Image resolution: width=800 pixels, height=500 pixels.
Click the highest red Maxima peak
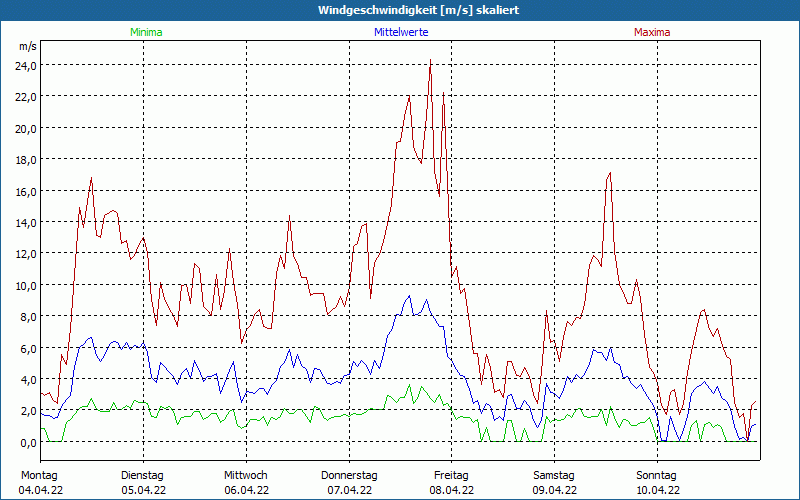pos(430,60)
